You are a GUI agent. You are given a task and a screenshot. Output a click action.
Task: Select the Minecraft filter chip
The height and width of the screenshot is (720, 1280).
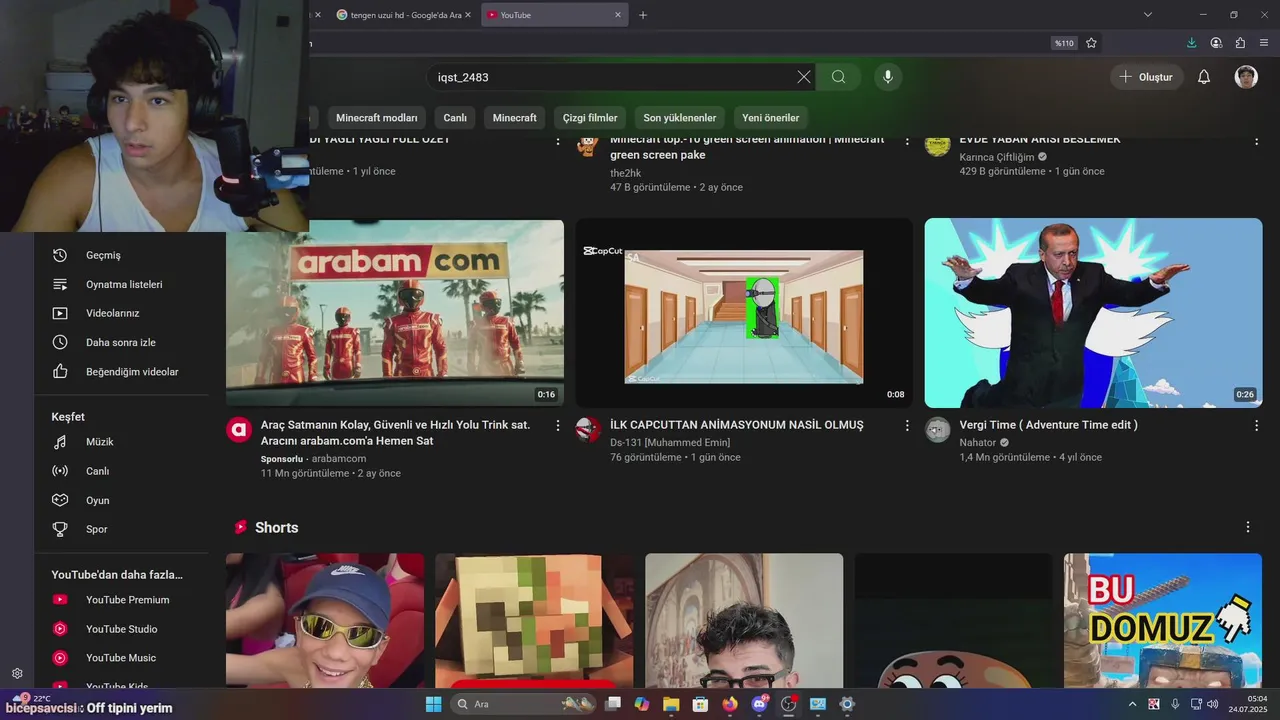coord(515,118)
